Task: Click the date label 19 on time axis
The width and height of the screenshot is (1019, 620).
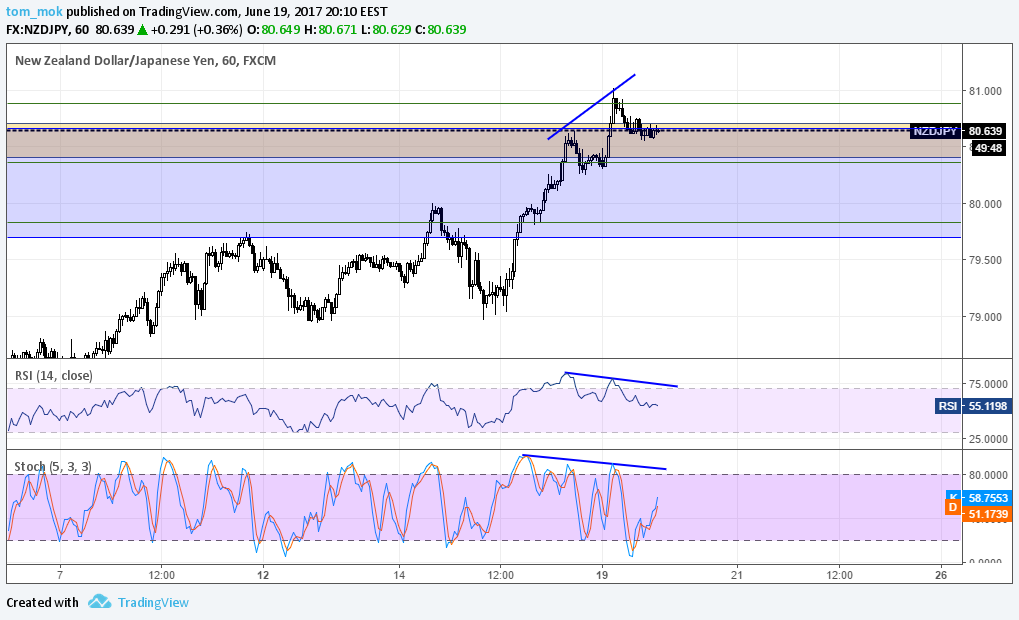Action: tap(602, 575)
